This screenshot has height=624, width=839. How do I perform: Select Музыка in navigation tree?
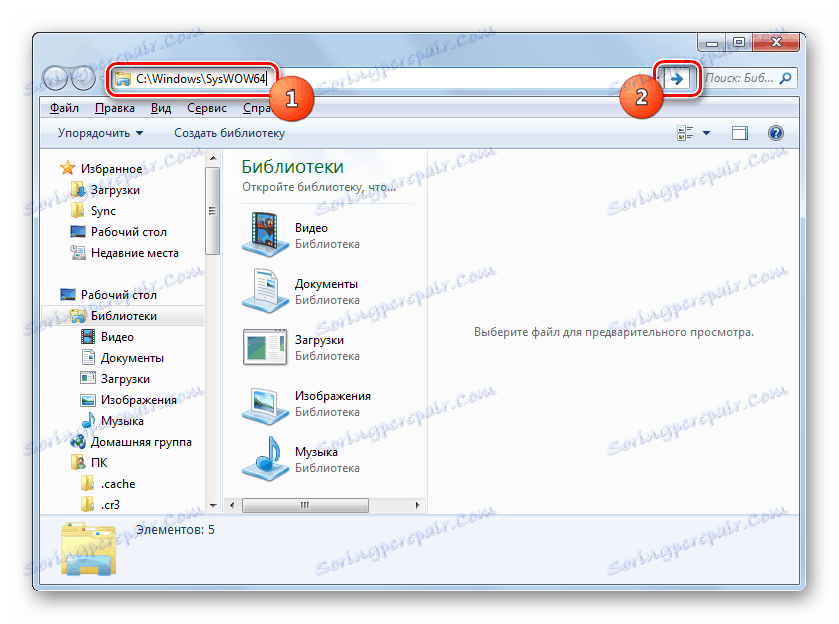122,421
